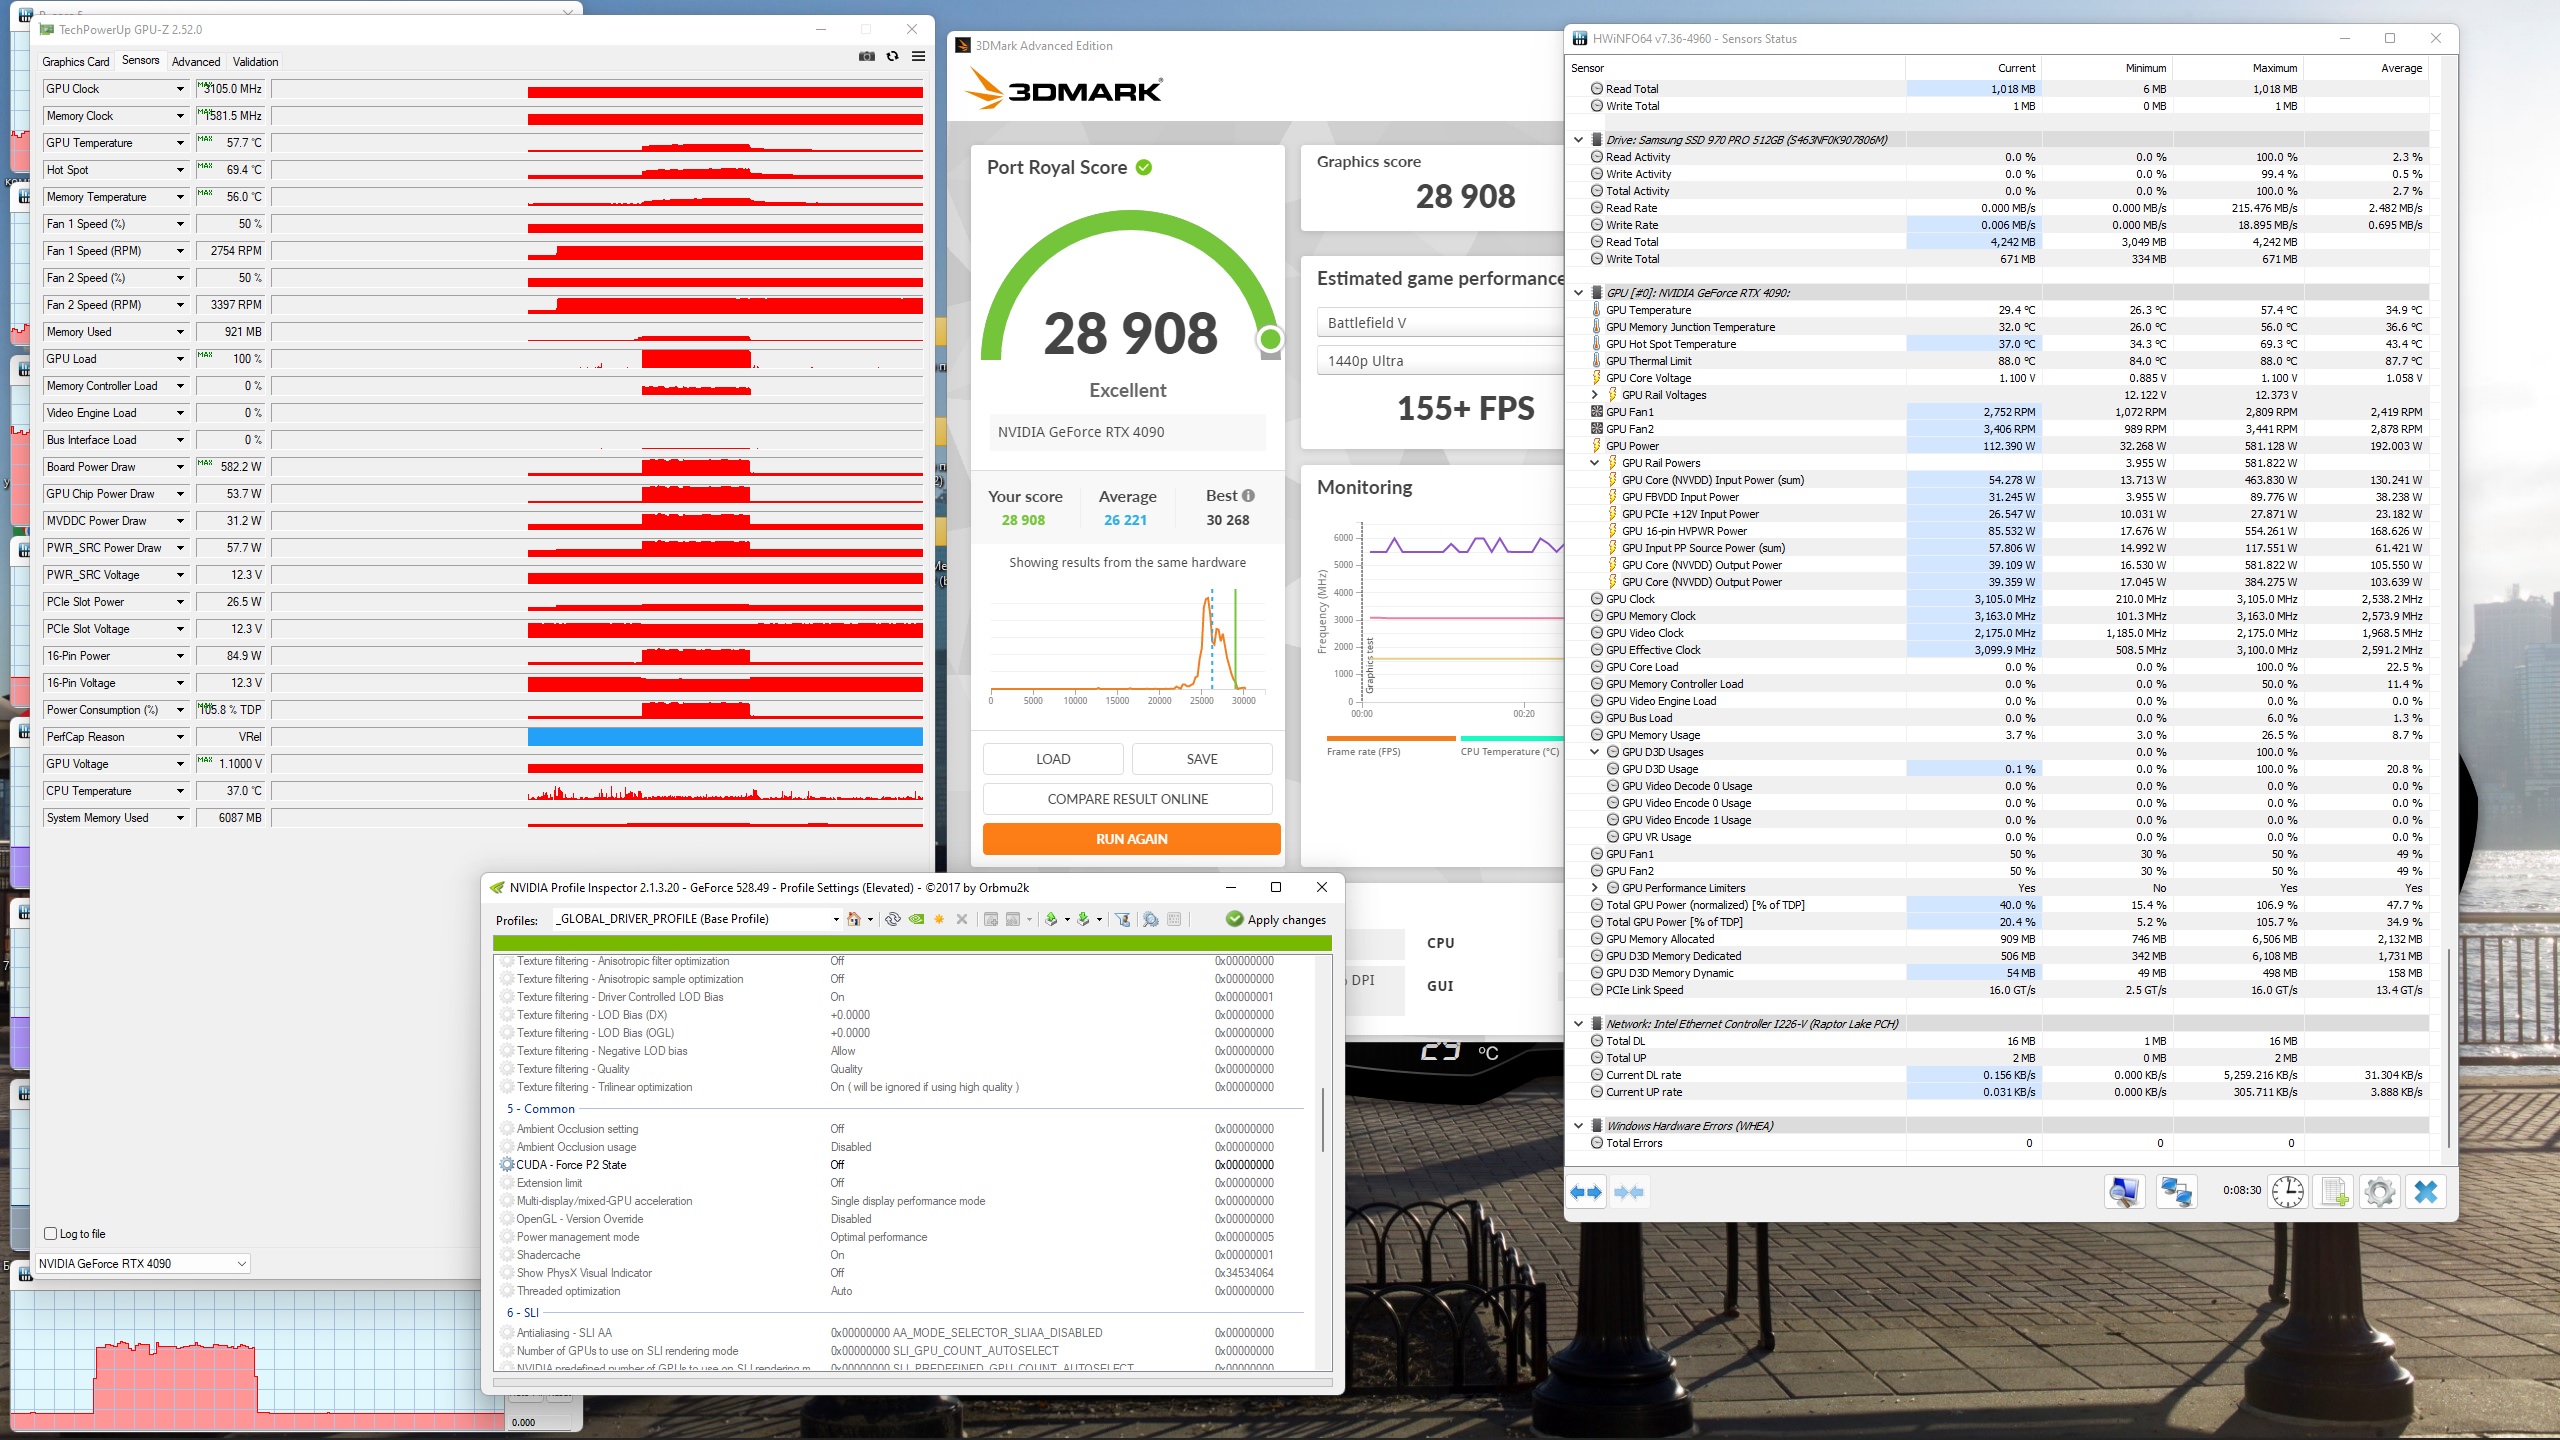Click the NVIDIA logo toolbar icon
2560x1440 pixels.
tap(916, 919)
